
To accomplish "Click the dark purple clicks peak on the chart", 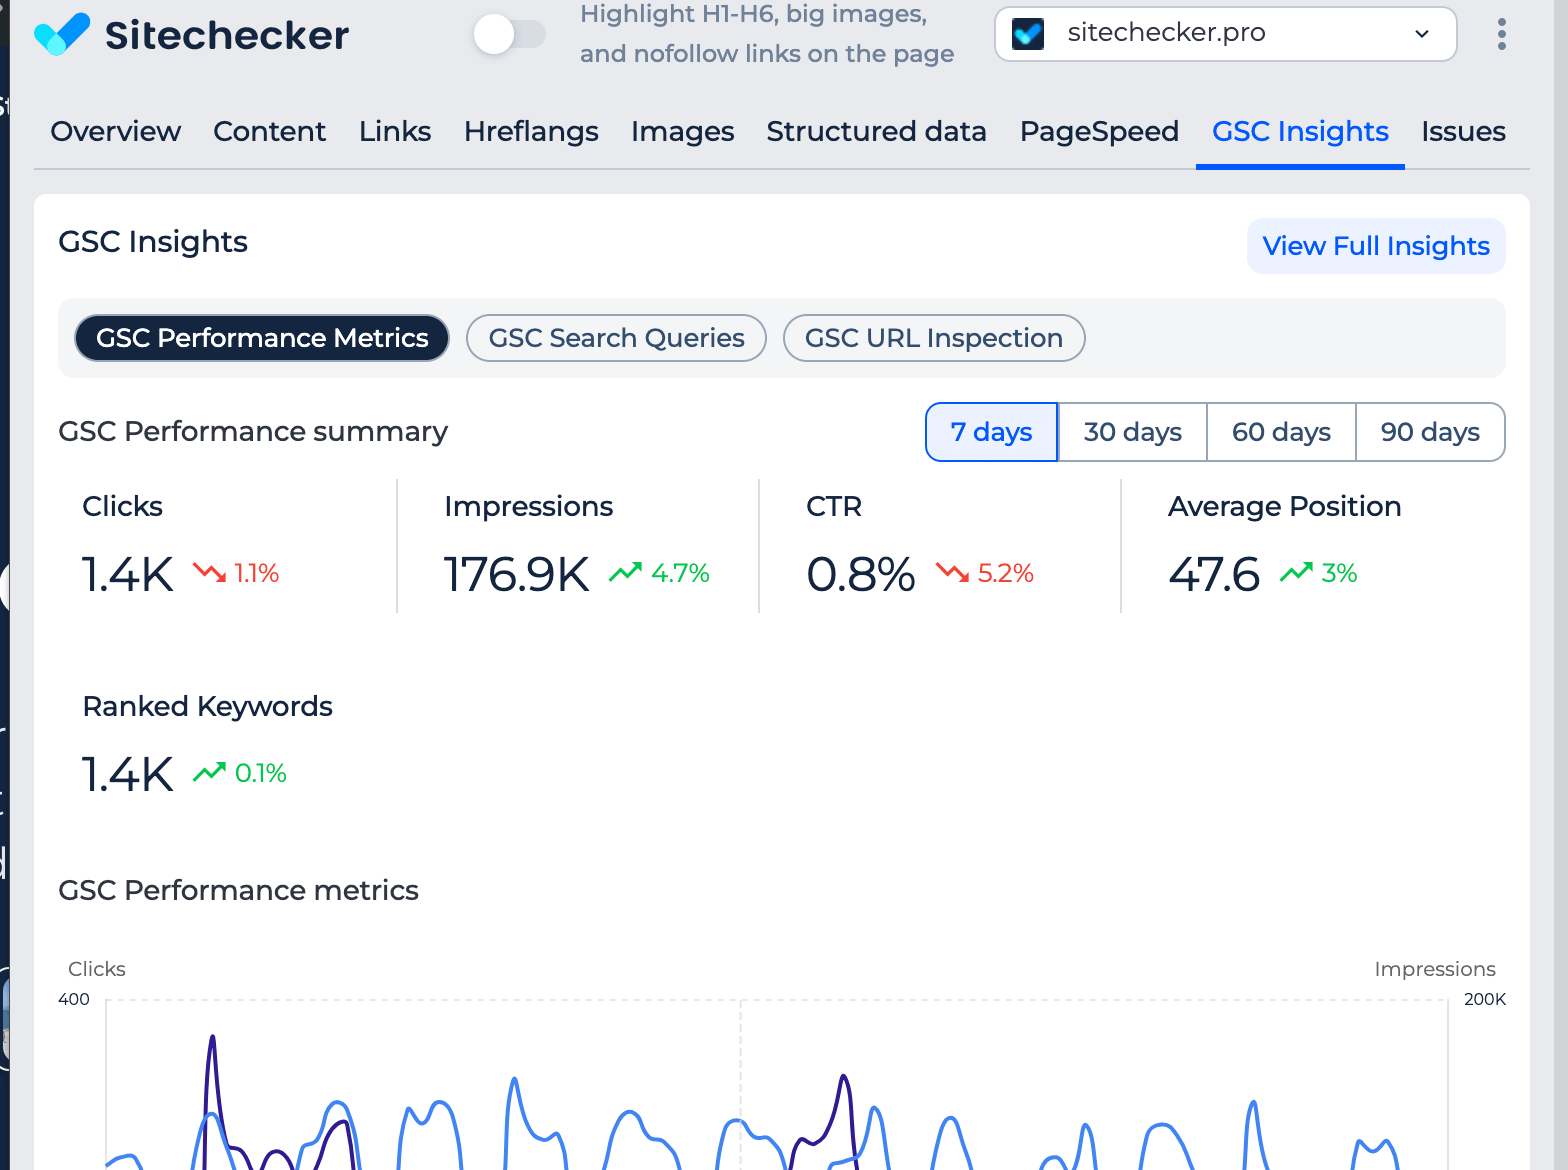I will [212, 1040].
